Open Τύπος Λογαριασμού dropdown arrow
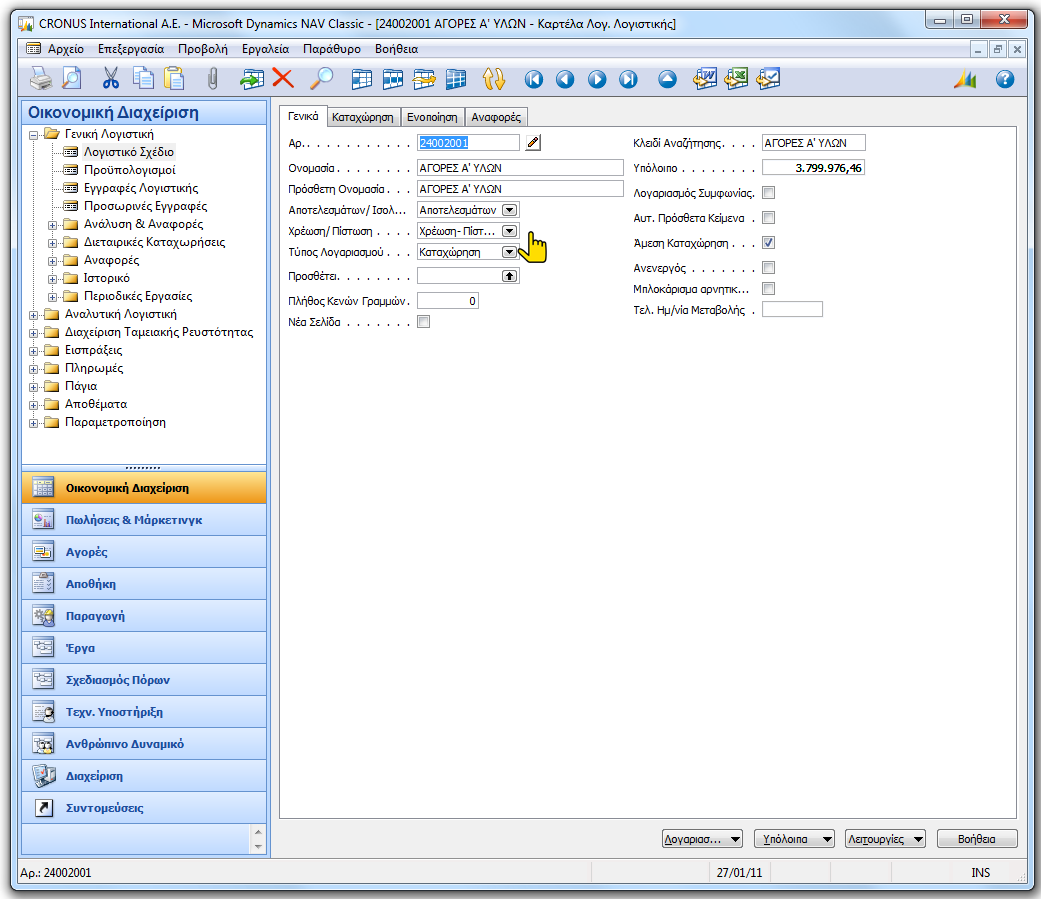The image size is (1041, 899). [x=509, y=252]
